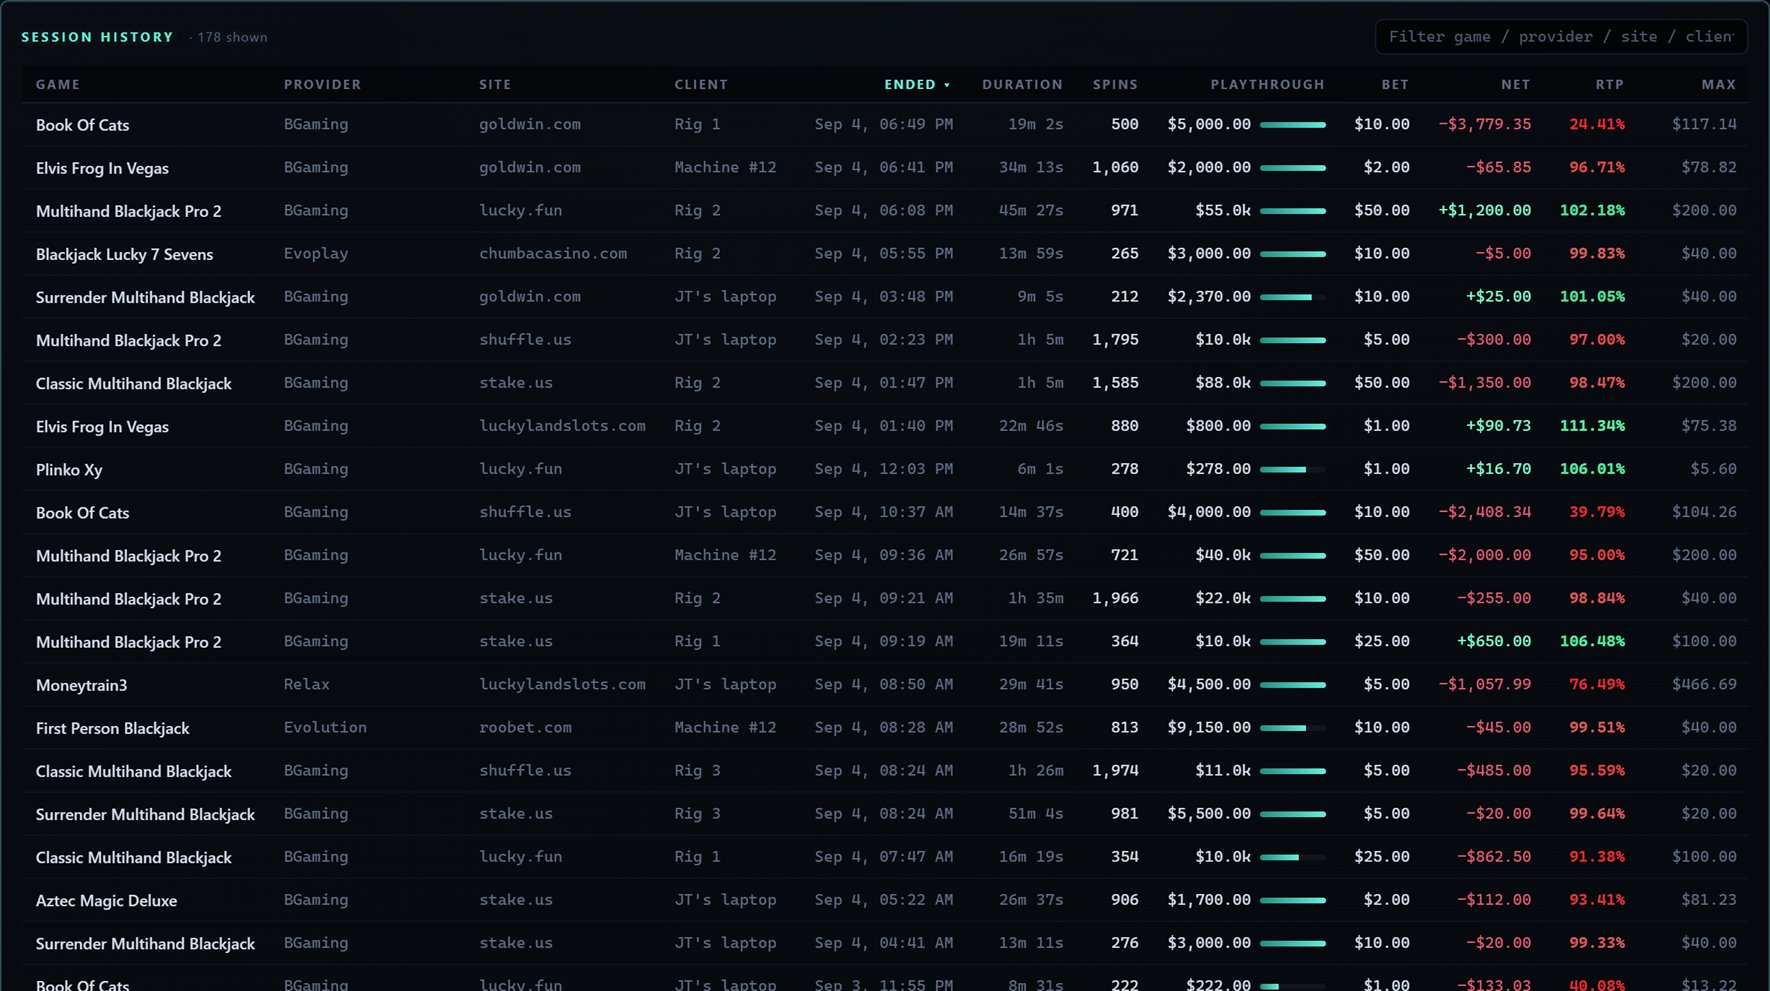Viewport: 1770px width, 991px height.
Task: Sort table by RTP column header
Action: click(x=1609, y=85)
